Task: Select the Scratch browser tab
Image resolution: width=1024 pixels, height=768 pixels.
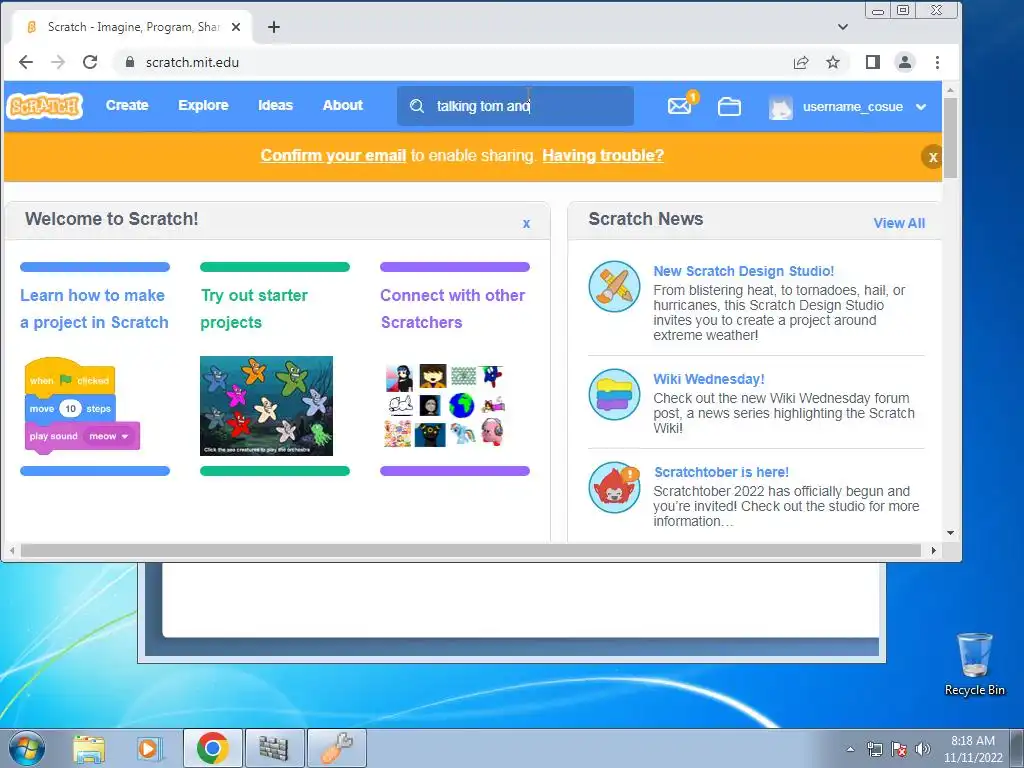Action: coord(133,27)
